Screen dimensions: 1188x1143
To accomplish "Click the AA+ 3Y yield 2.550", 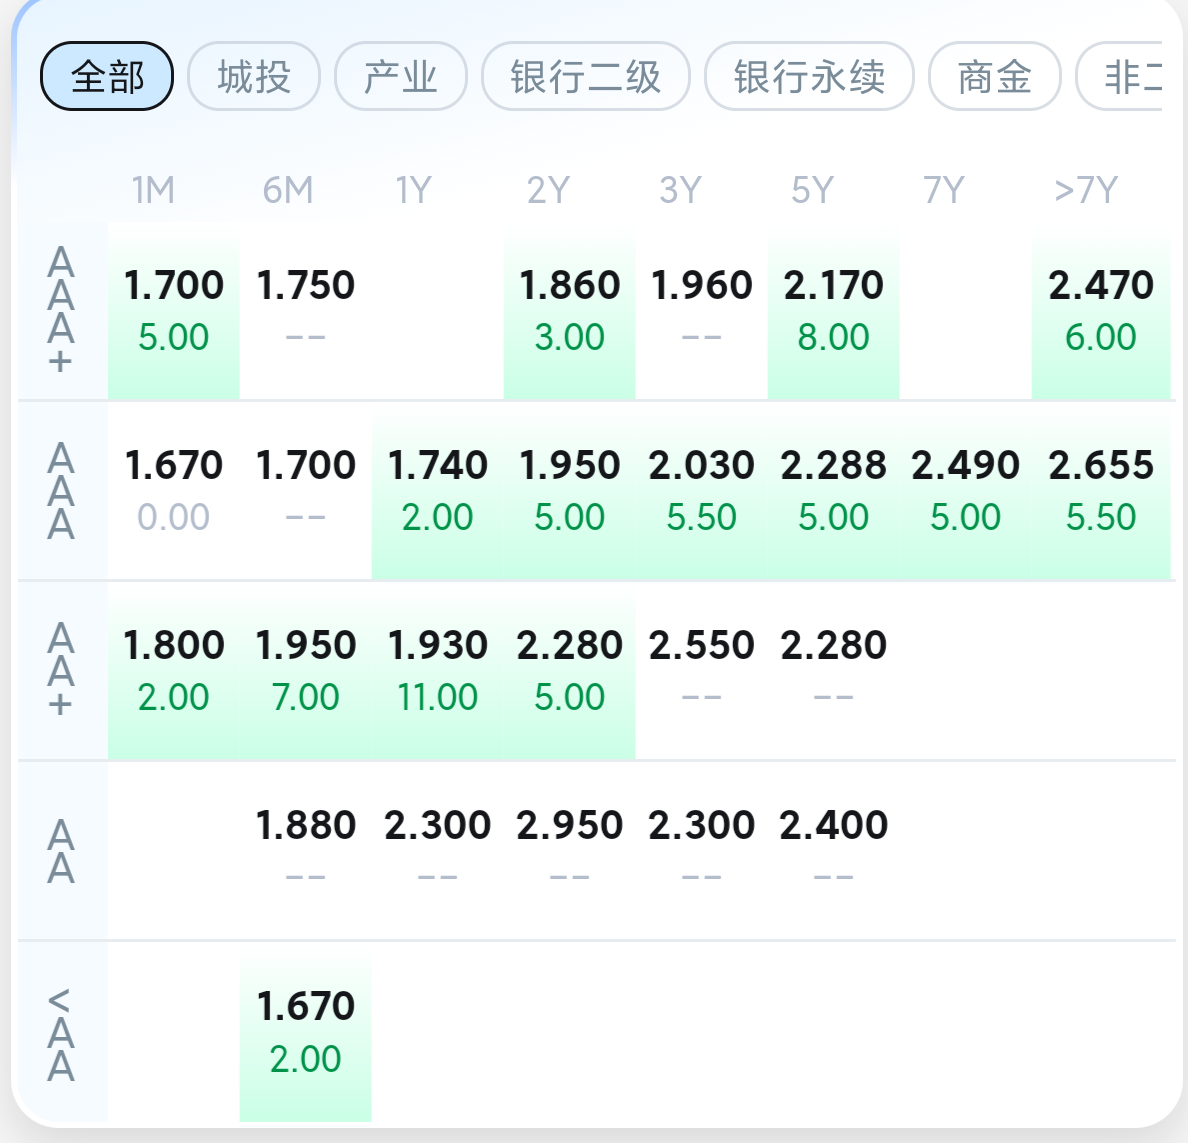I will click(x=701, y=670).
